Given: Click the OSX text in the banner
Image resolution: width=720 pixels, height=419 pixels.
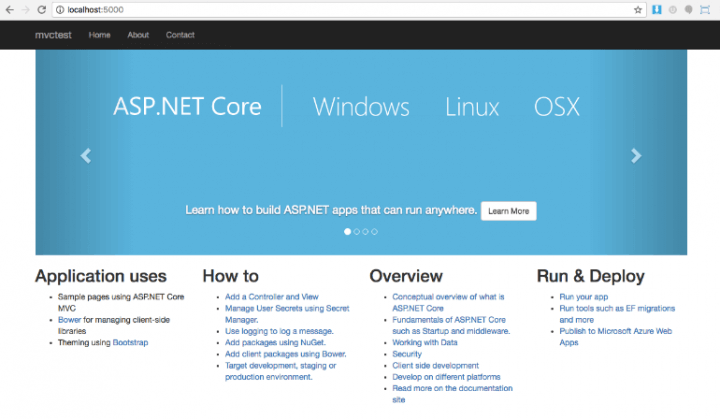Looking at the screenshot, I should coord(557,107).
